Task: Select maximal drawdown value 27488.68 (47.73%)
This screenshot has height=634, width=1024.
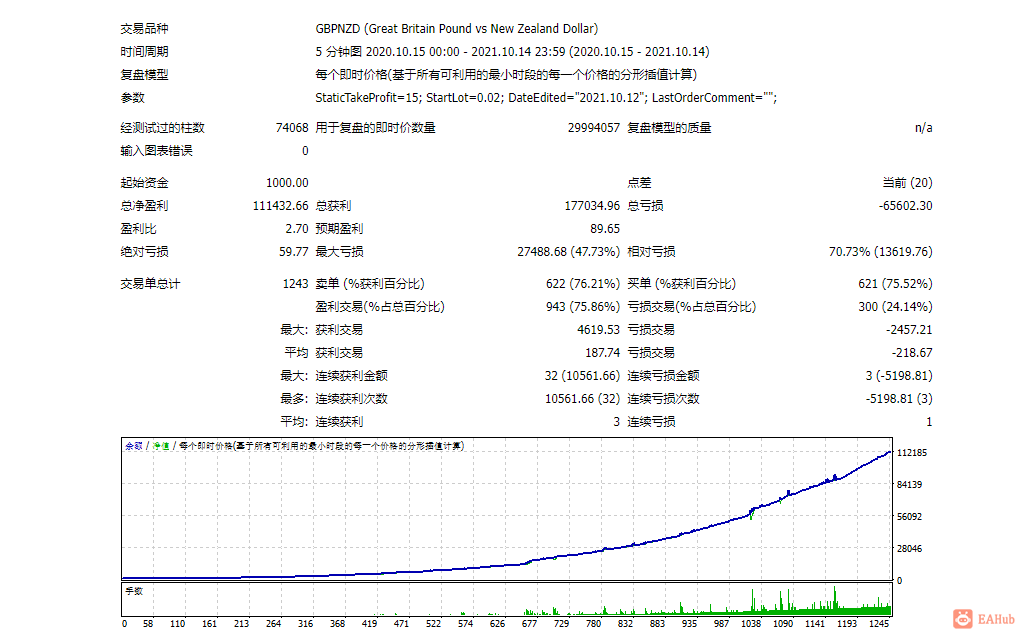Action: point(568,251)
